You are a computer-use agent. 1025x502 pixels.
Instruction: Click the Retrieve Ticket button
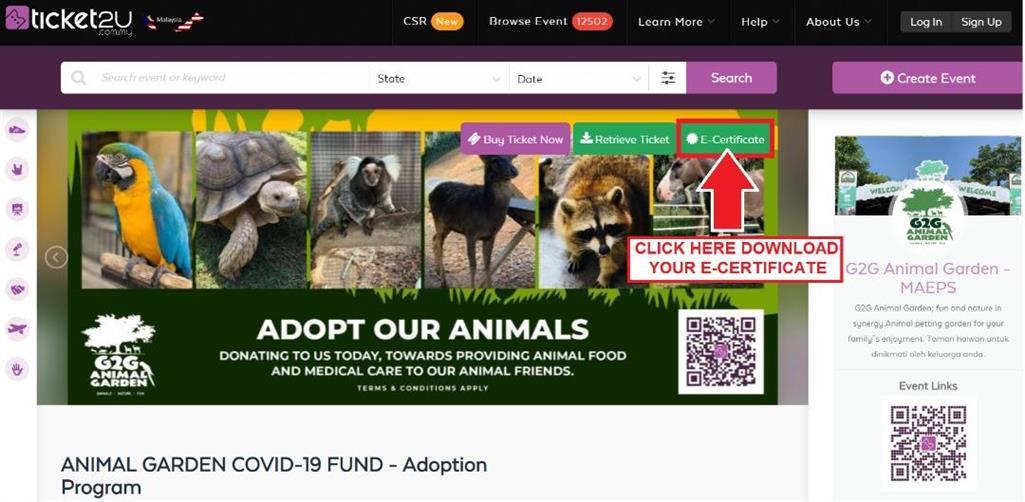(625, 139)
